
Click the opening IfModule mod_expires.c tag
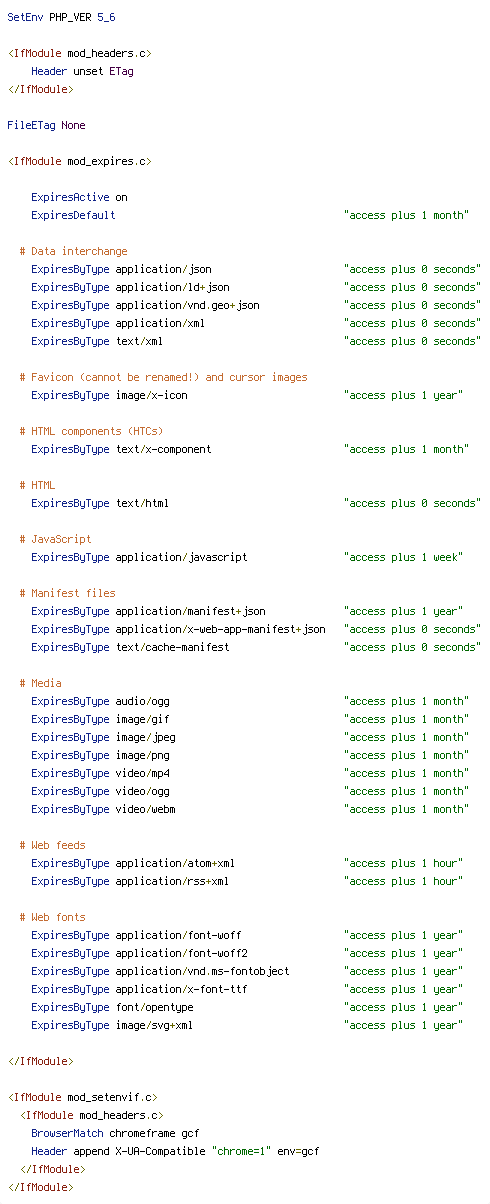click(79, 162)
